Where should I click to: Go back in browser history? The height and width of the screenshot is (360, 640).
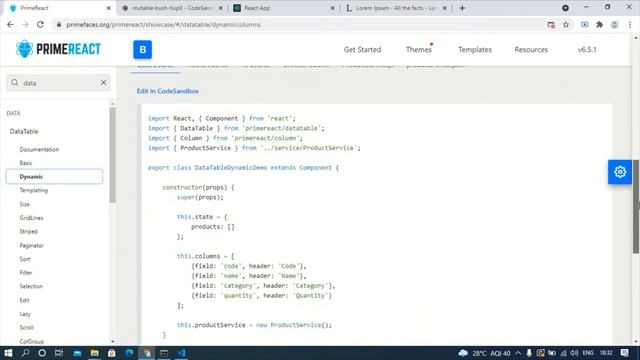point(10,24)
